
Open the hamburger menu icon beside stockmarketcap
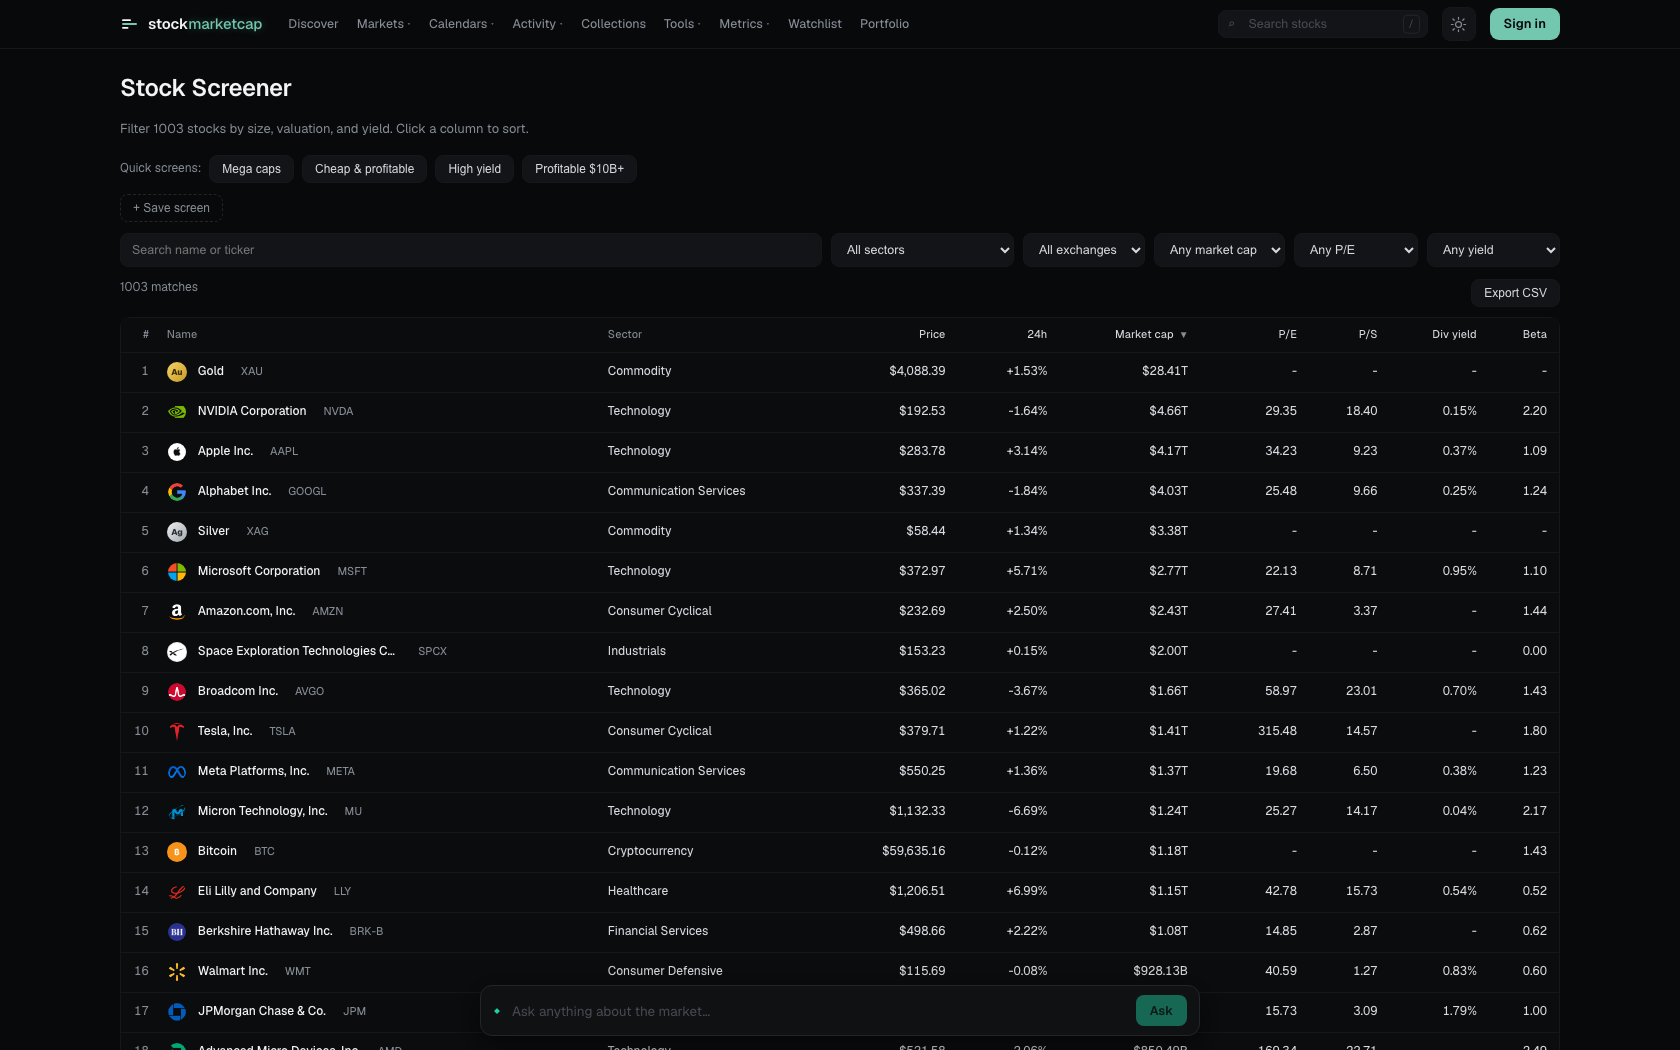click(129, 24)
